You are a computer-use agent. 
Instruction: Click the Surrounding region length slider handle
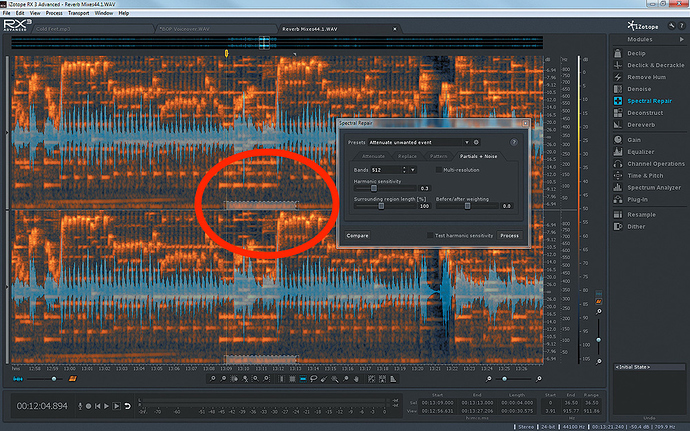pos(381,206)
